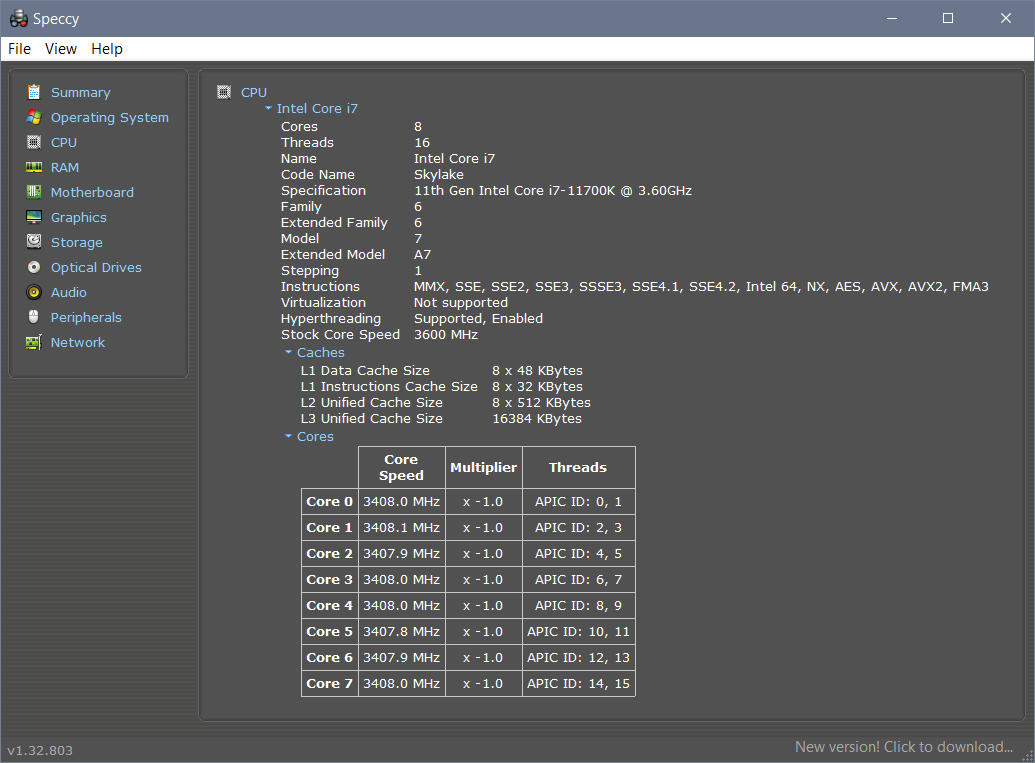Click the Optical Drives disc icon
This screenshot has width=1035, height=763.
pos(34,267)
